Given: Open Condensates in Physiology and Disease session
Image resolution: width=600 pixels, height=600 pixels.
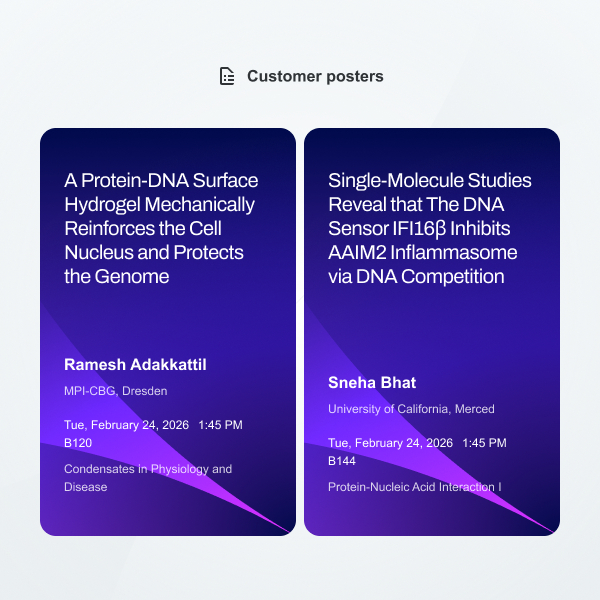Looking at the screenshot, I should click(148, 478).
